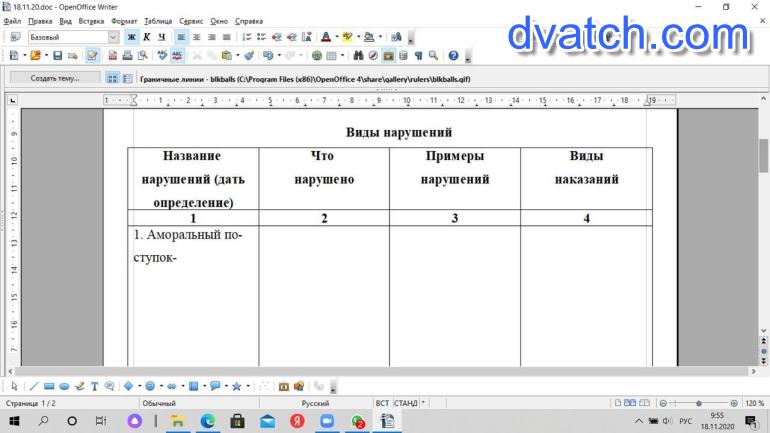This screenshot has height=433, width=770.
Task: Toggle italic formatting (K button)
Action: pyautogui.click(x=146, y=37)
